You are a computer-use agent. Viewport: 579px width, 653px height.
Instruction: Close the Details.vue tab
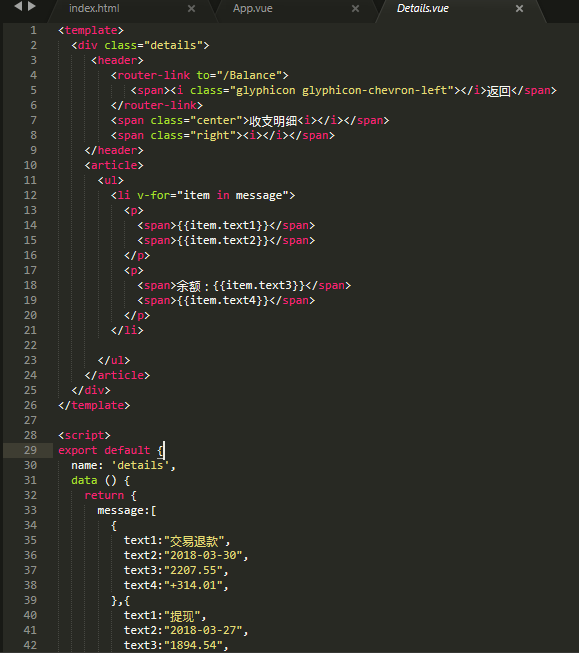tap(519, 8)
